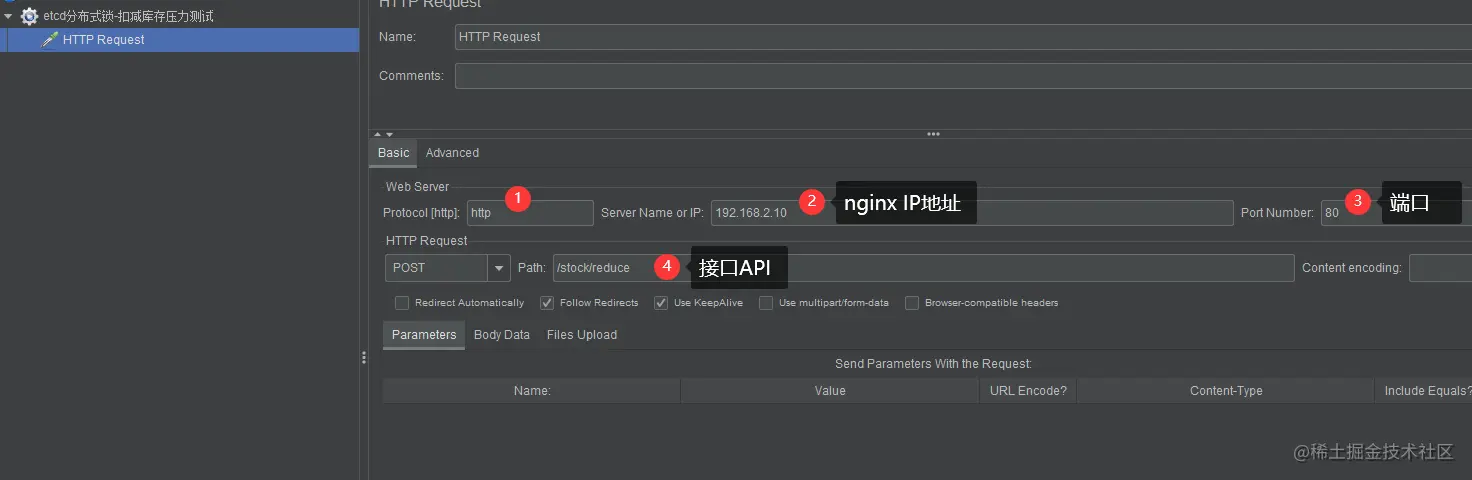Enable Browser-compatible headers checkbox
Screen dimensions: 1472x480
coord(912,303)
